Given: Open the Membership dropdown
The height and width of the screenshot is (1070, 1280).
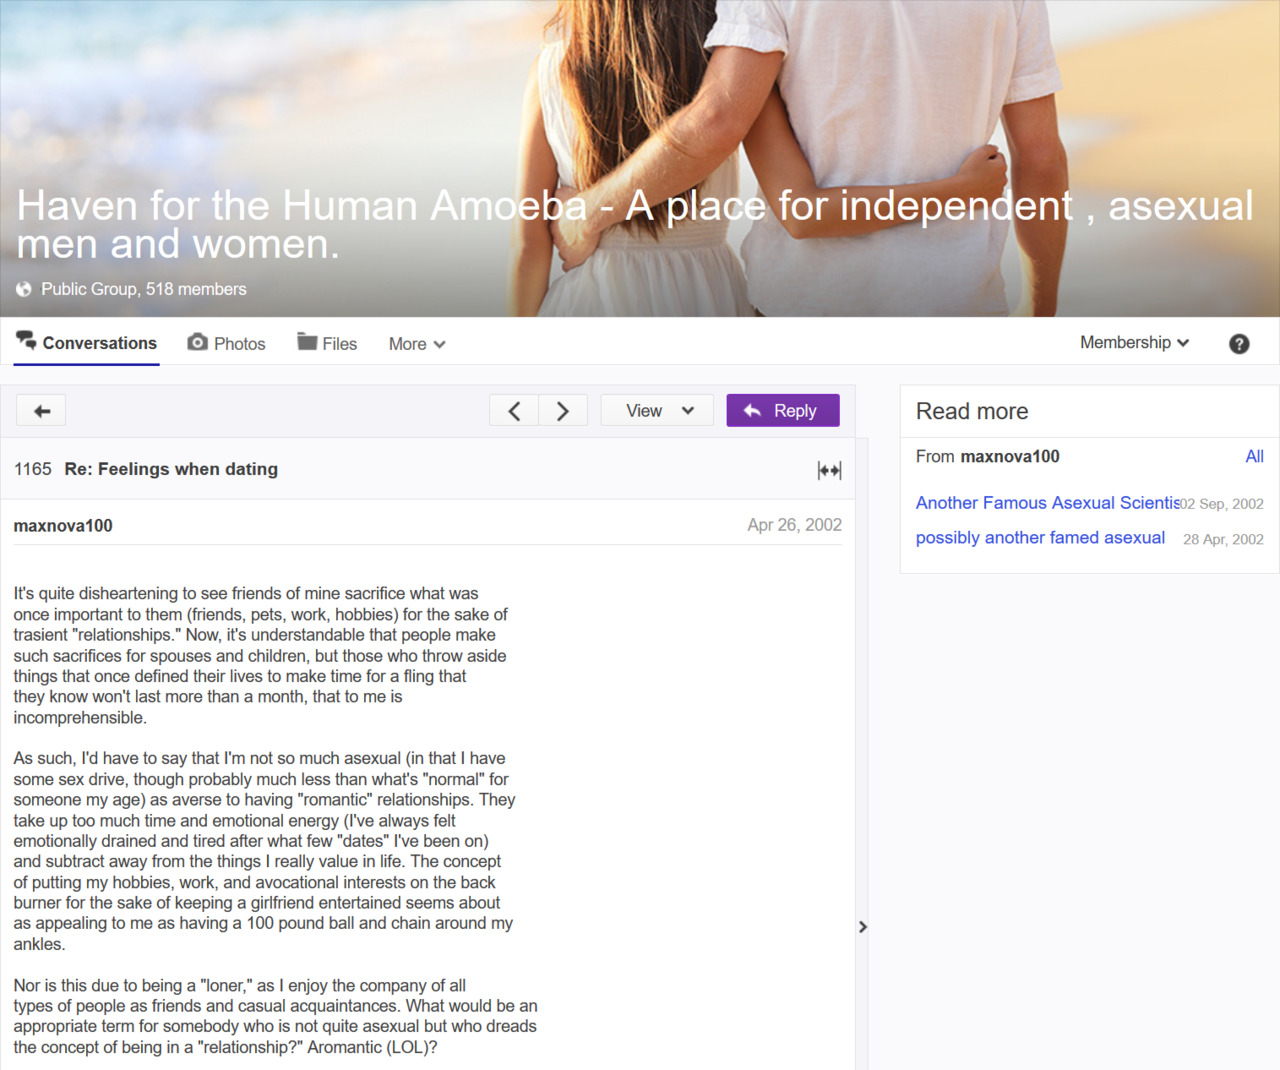Looking at the screenshot, I should [1135, 342].
